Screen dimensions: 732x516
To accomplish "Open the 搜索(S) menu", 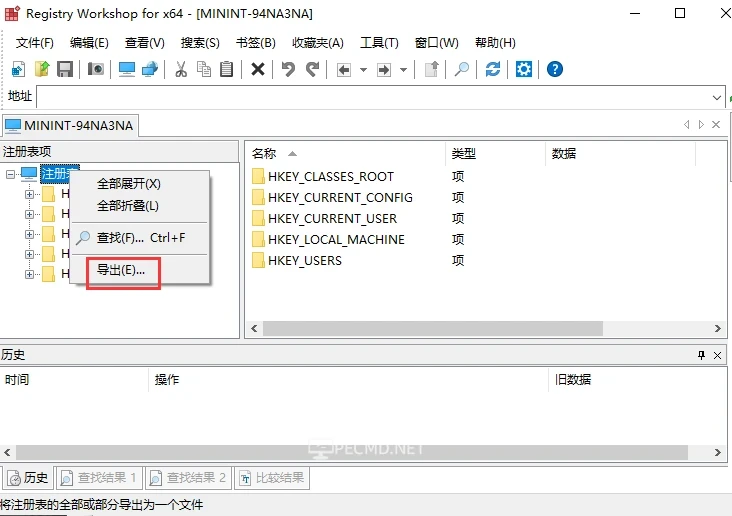I will tap(200, 43).
